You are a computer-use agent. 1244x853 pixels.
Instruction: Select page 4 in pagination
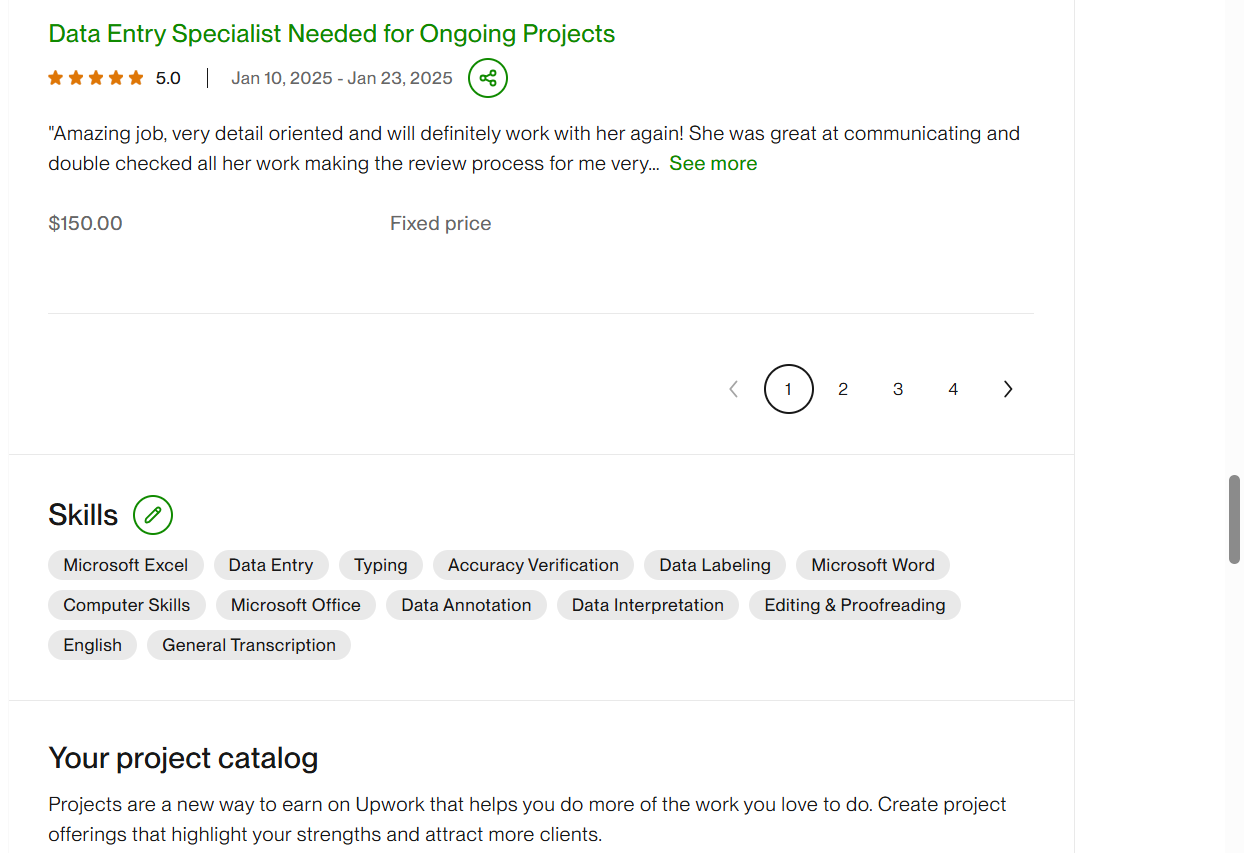coord(953,389)
